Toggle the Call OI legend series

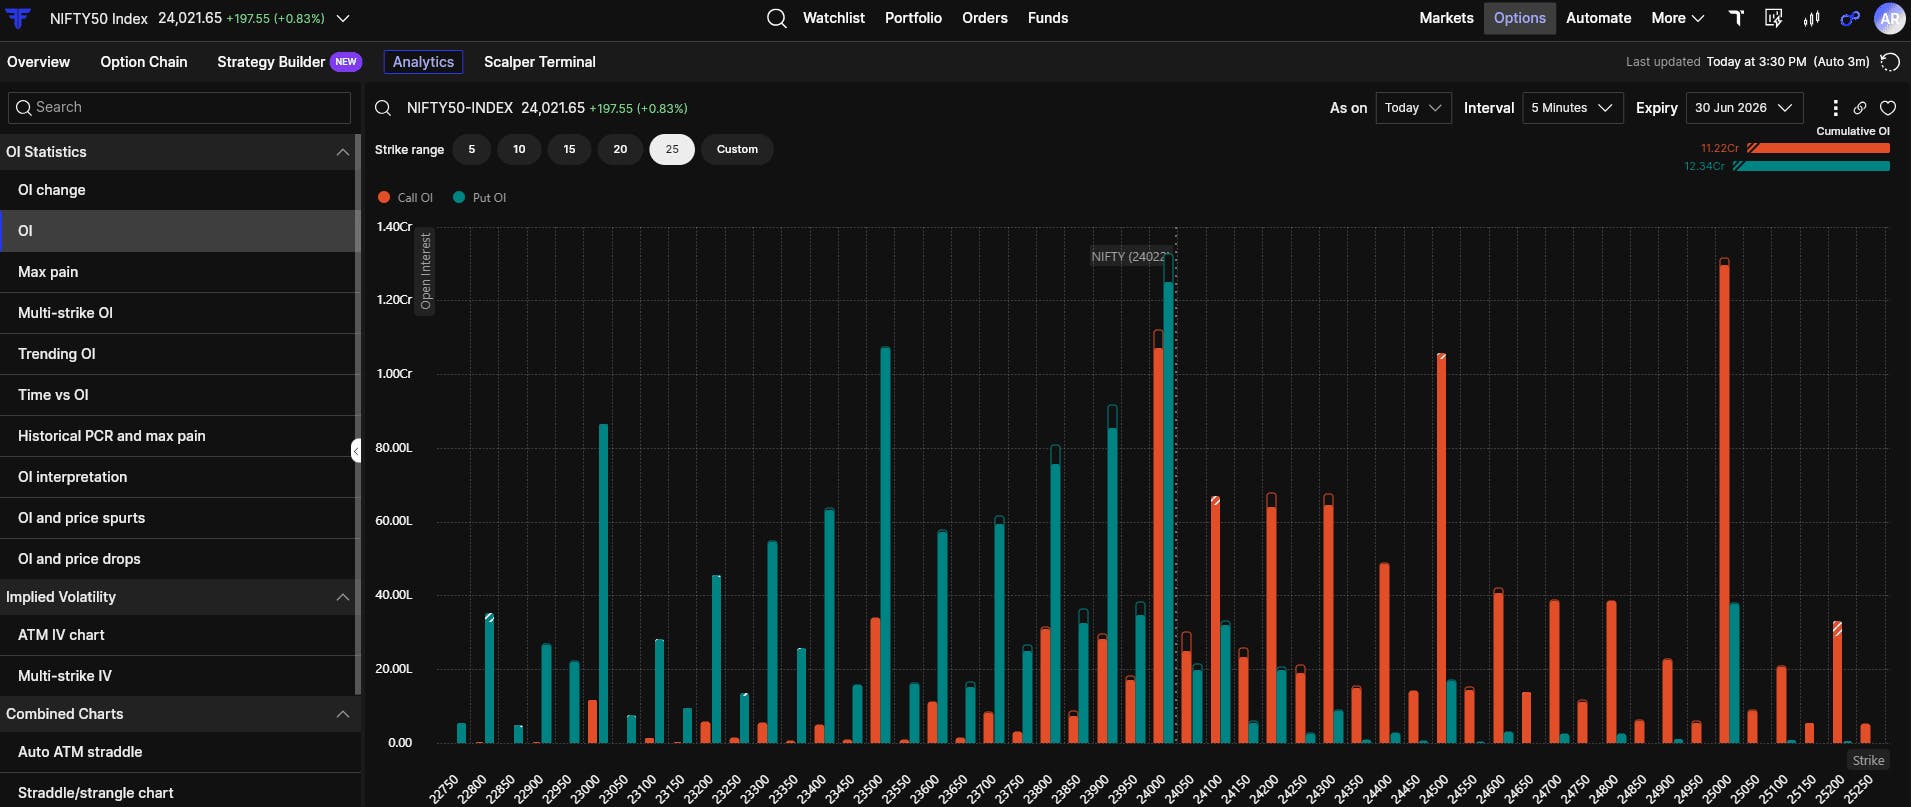pos(405,198)
